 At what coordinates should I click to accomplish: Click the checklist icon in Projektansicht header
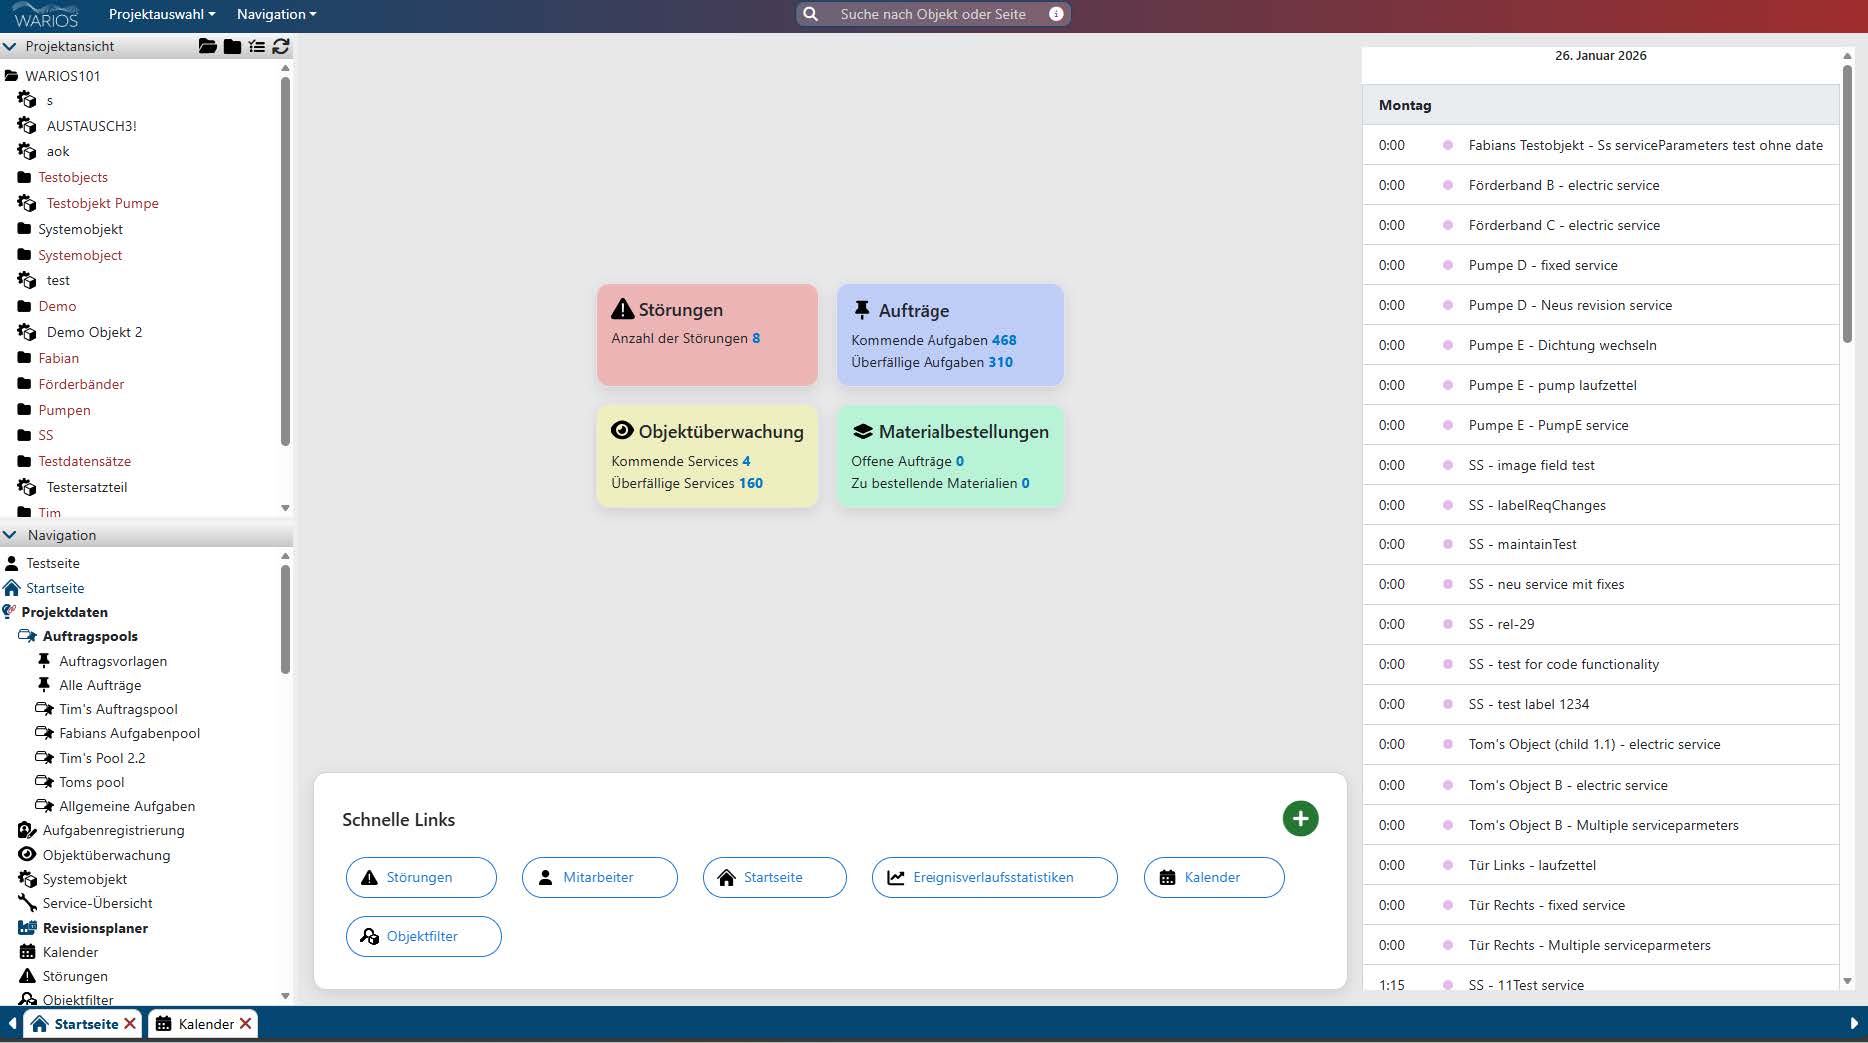tap(257, 46)
